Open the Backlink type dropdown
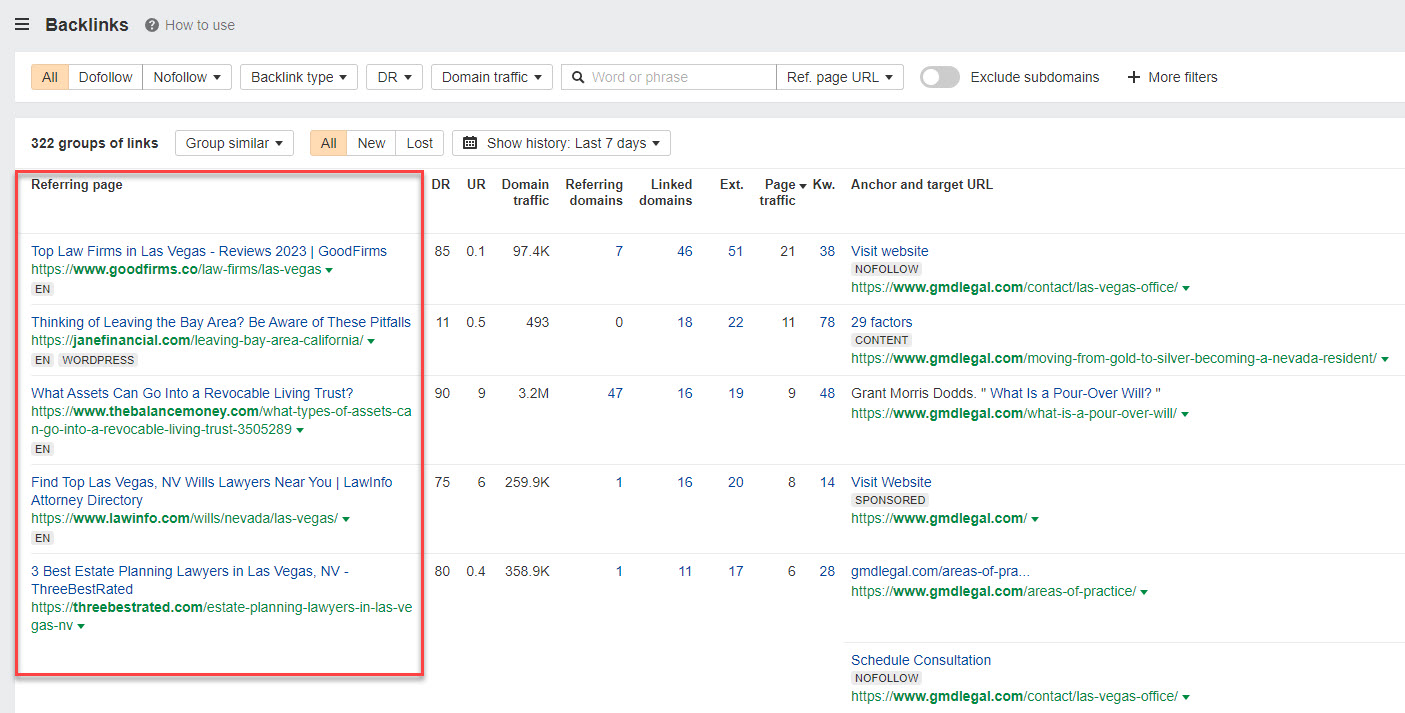The image size is (1405, 713). [299, 77]
